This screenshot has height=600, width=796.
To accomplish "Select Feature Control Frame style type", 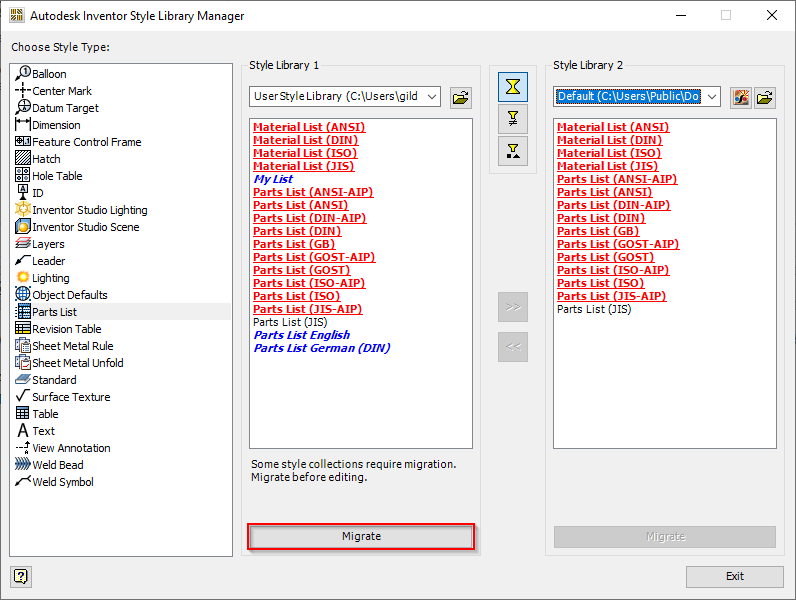I will click(78, 142).
